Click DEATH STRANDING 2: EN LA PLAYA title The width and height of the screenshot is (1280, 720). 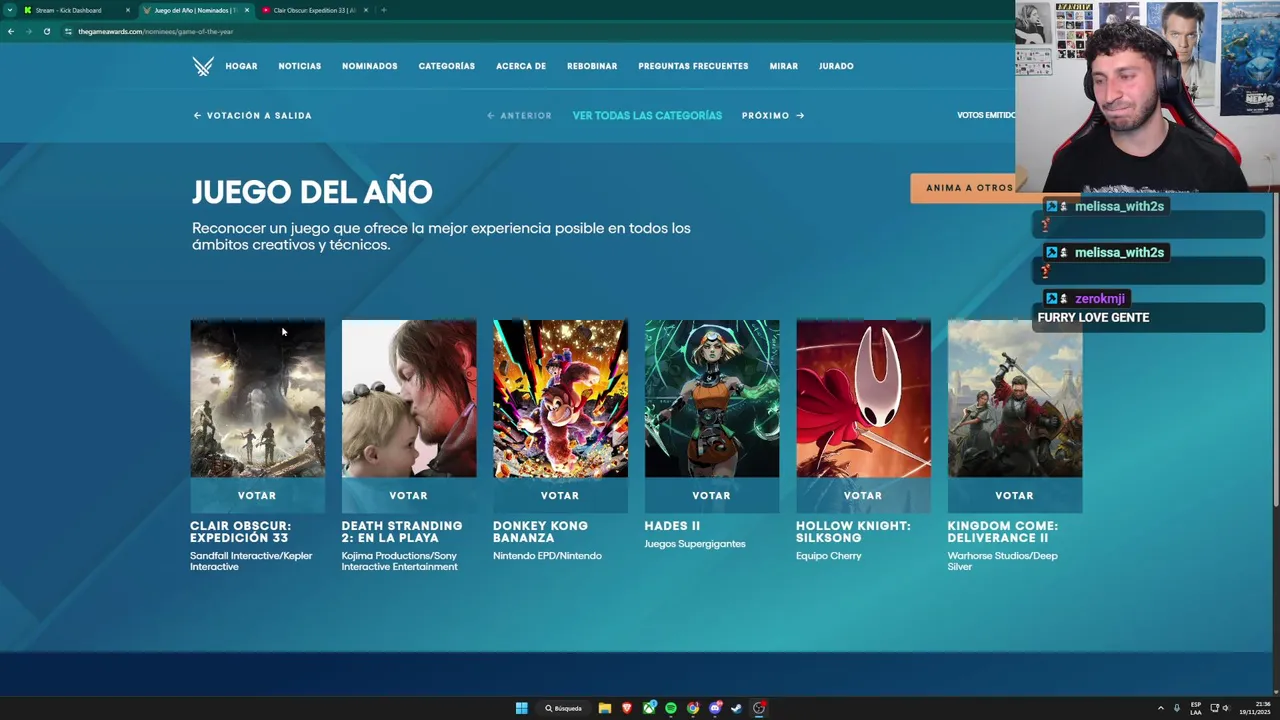point(402,531)
